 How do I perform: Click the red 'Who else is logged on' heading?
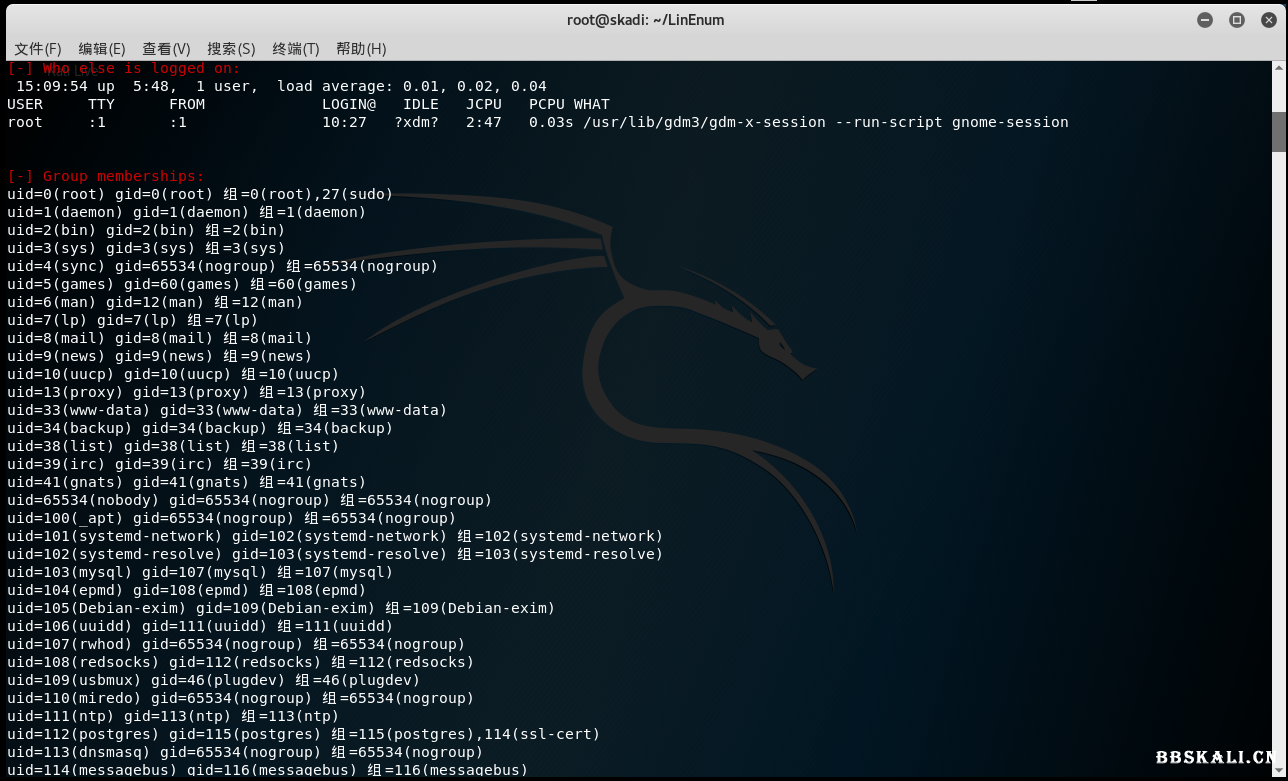(123, 68)
